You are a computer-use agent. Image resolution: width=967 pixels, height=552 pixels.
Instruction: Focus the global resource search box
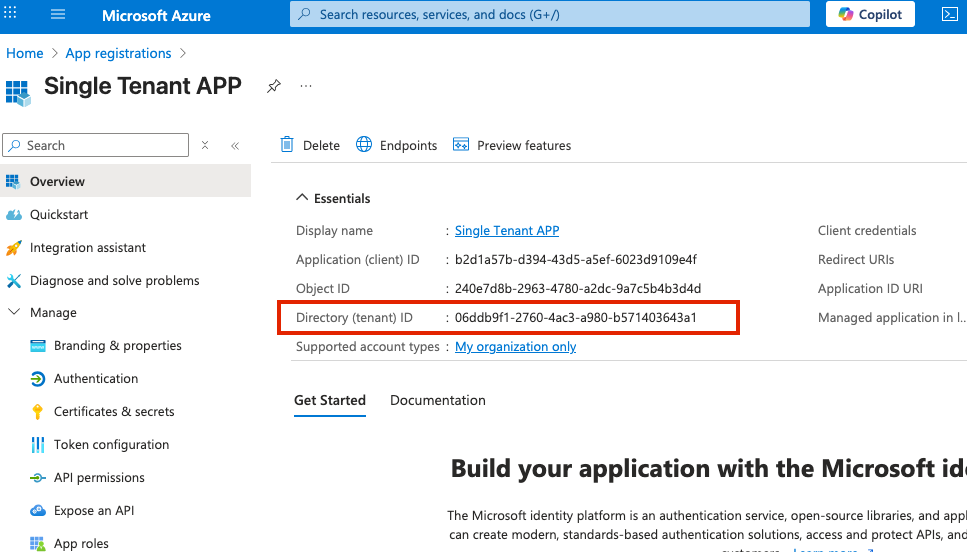click(549, 14)
